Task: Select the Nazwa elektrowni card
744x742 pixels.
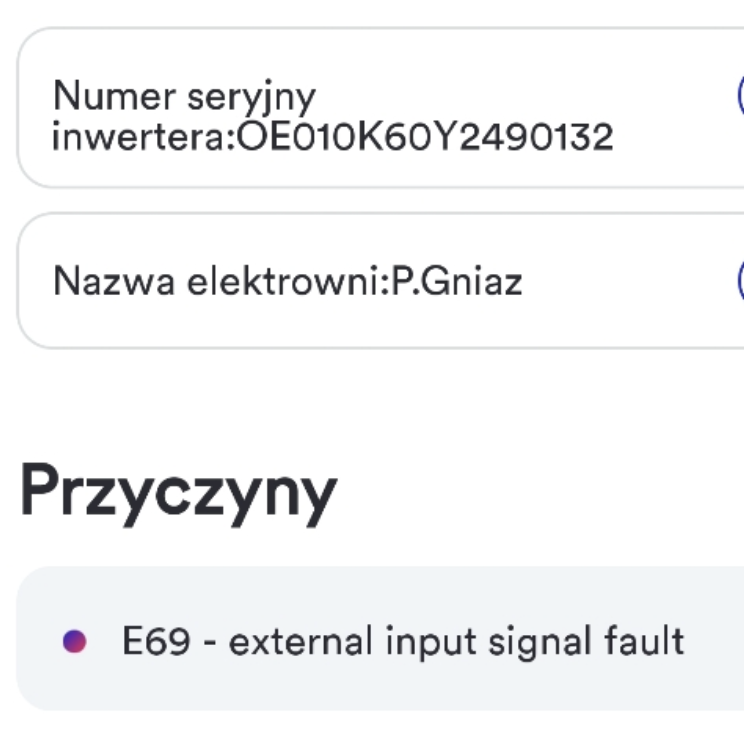Action: pos(380,281)
